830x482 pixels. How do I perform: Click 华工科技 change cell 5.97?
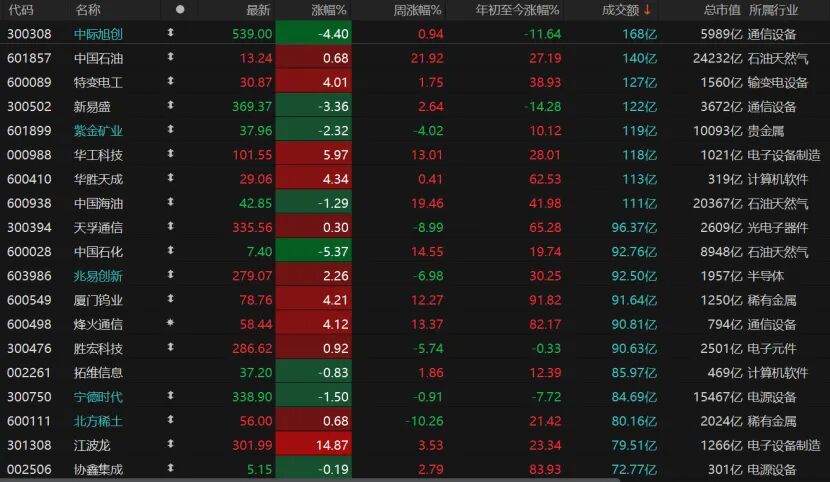[313, 155]
